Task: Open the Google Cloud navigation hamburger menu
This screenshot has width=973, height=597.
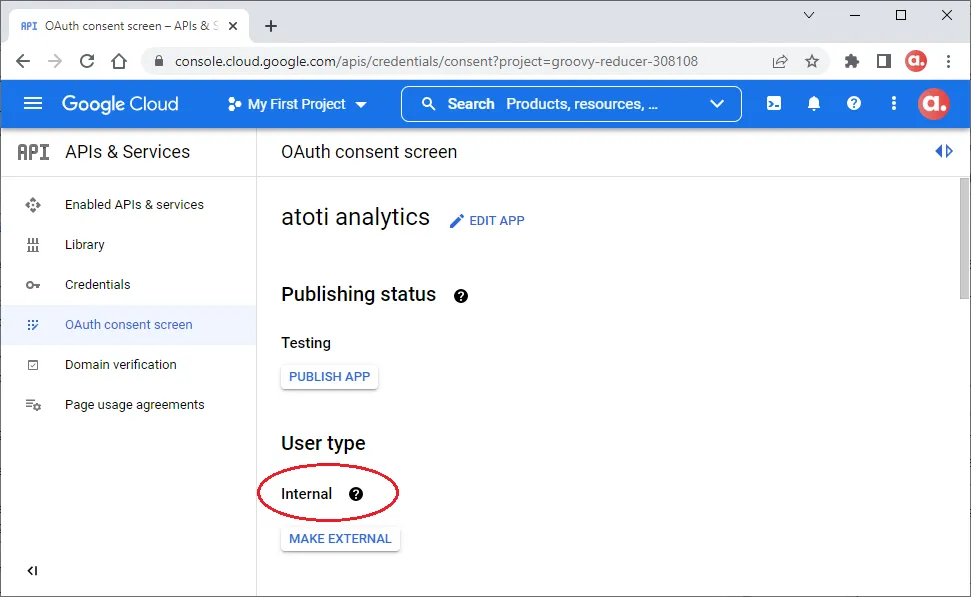Action: click(33, 104)
